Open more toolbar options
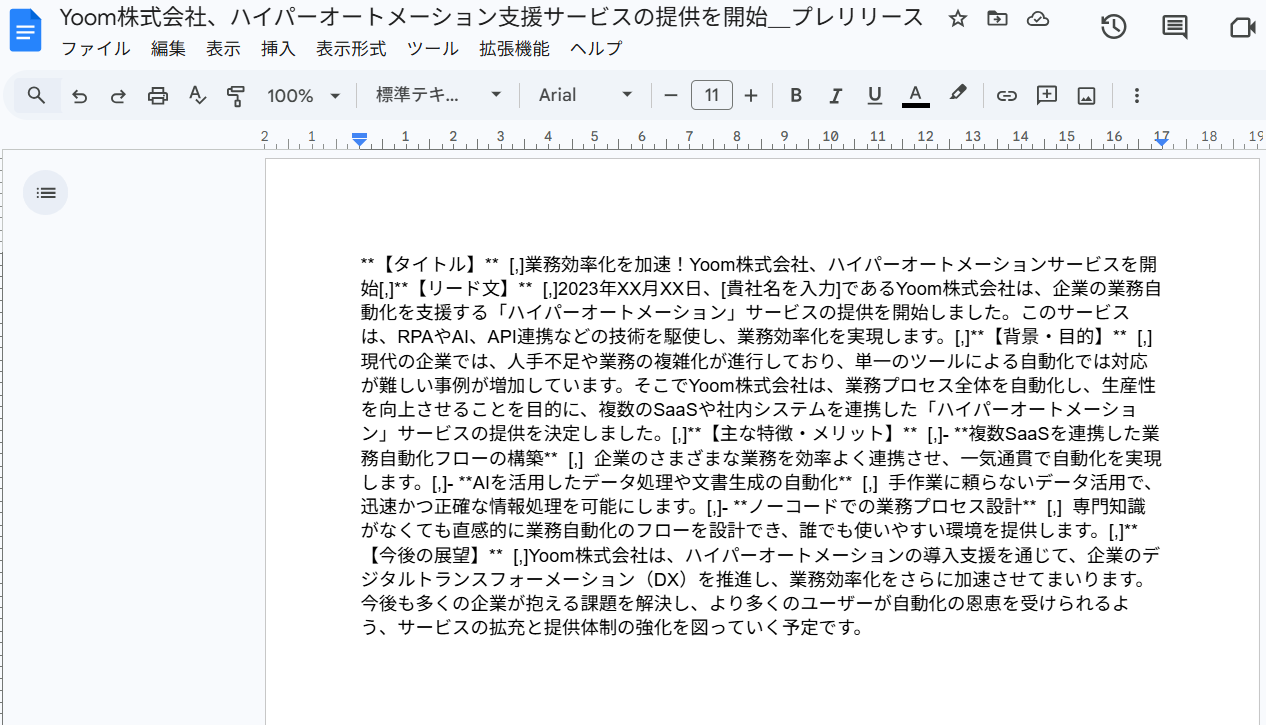 click(1136, 95)
